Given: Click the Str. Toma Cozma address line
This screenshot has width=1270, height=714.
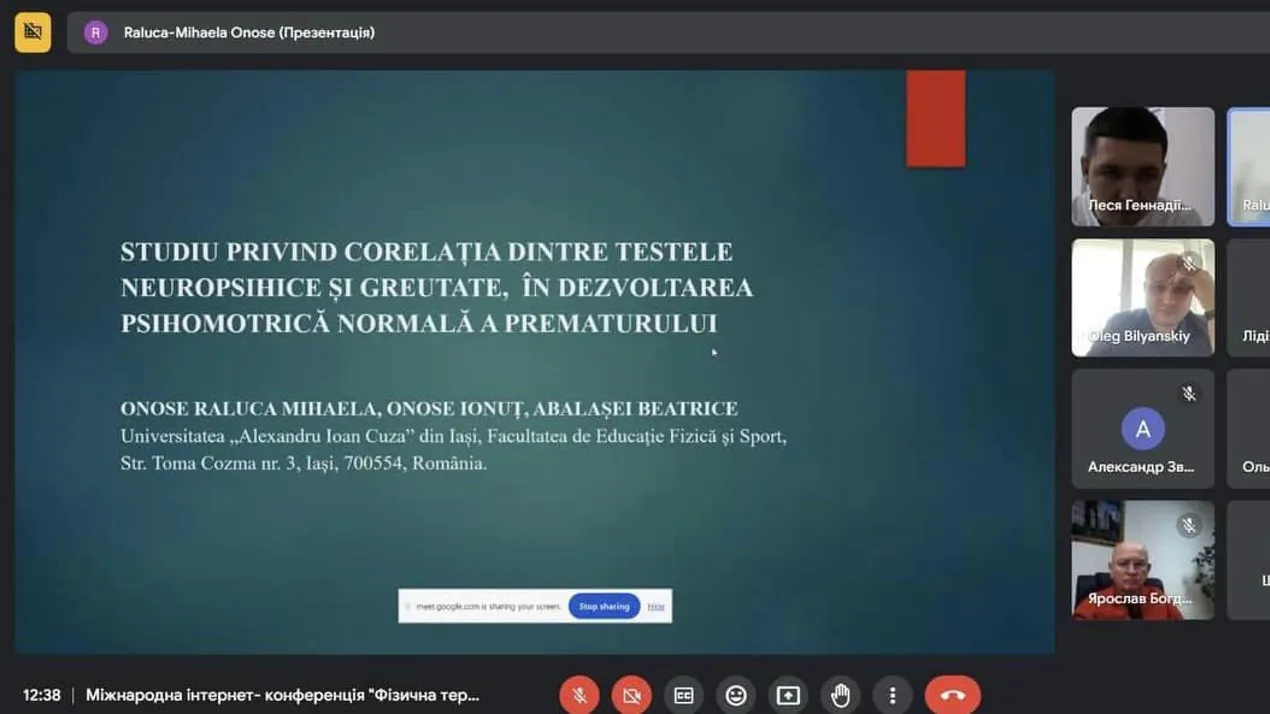Looking at the screenshot, I should (304, 464).
